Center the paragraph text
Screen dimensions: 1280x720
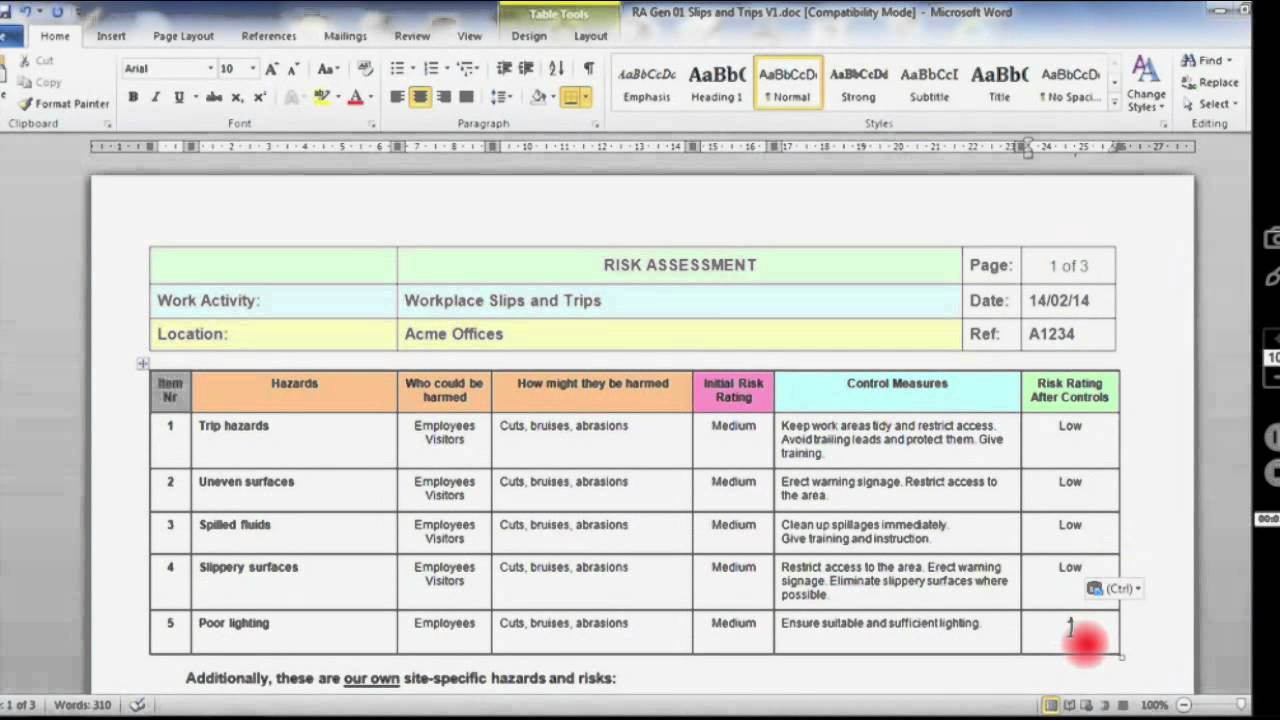point(420,97)
